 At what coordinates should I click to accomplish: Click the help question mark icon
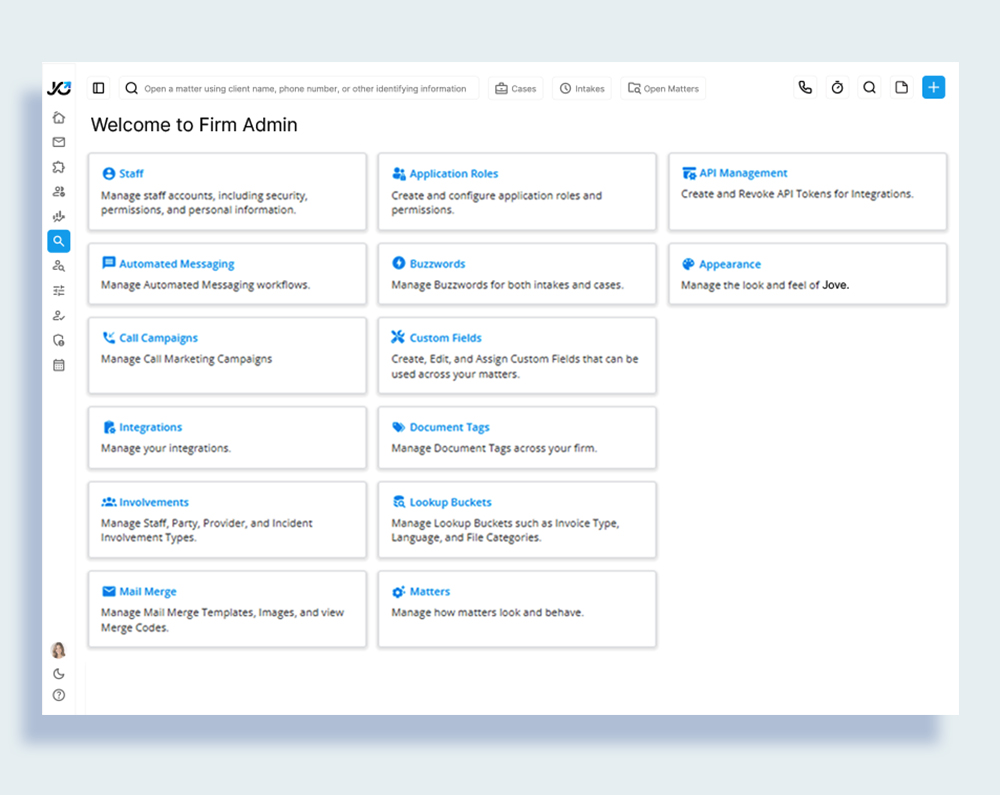tap(59, 695)
